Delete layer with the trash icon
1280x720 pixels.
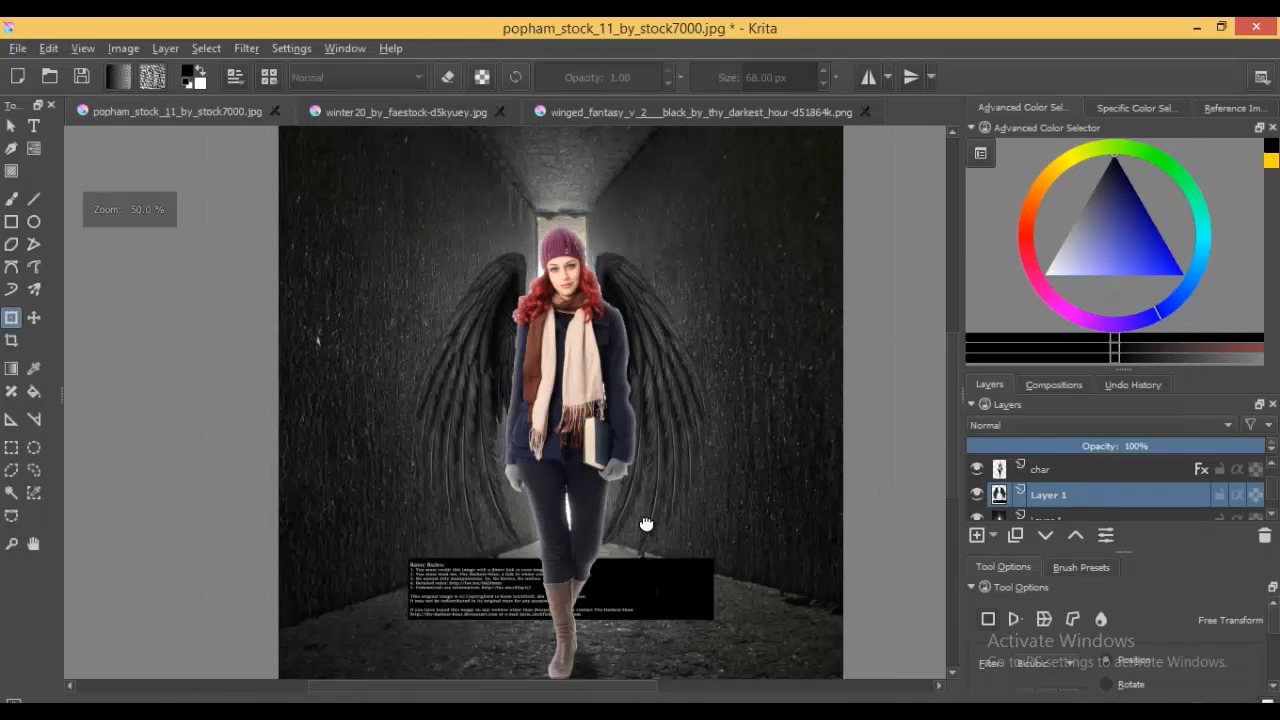pyautogui.click(x=1264, y=536)
